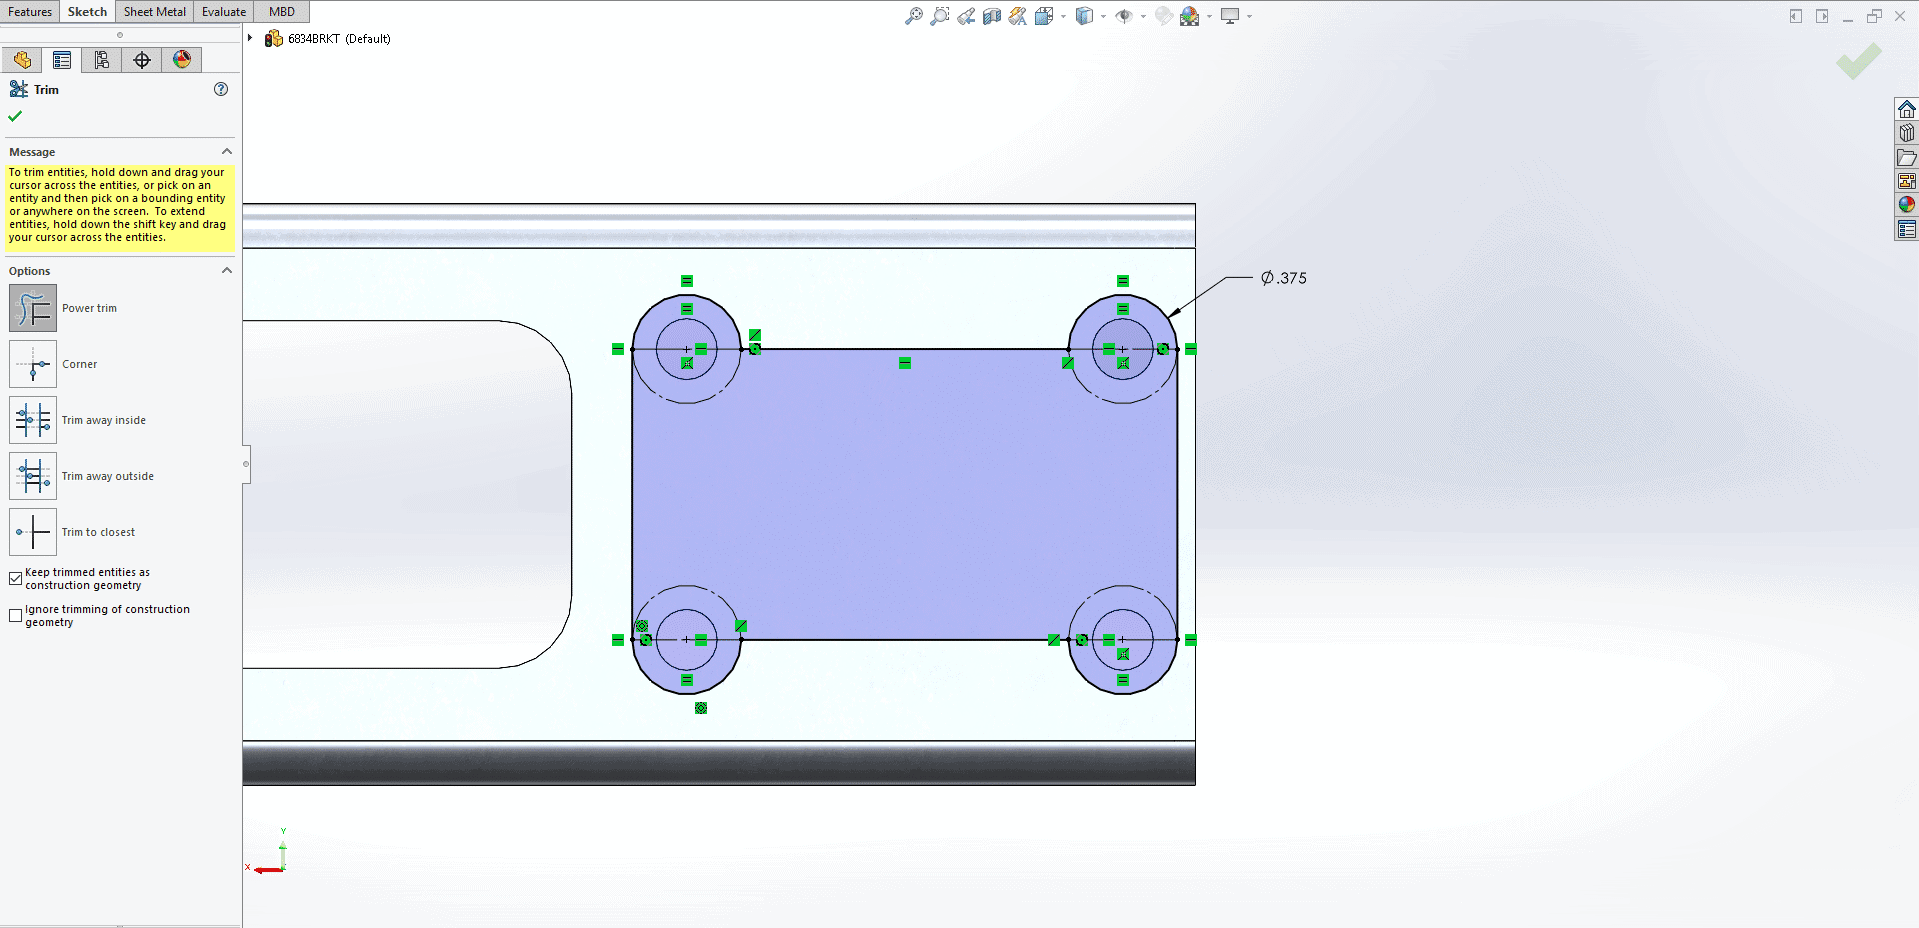Click the left document pane arrow icon

1796,16
